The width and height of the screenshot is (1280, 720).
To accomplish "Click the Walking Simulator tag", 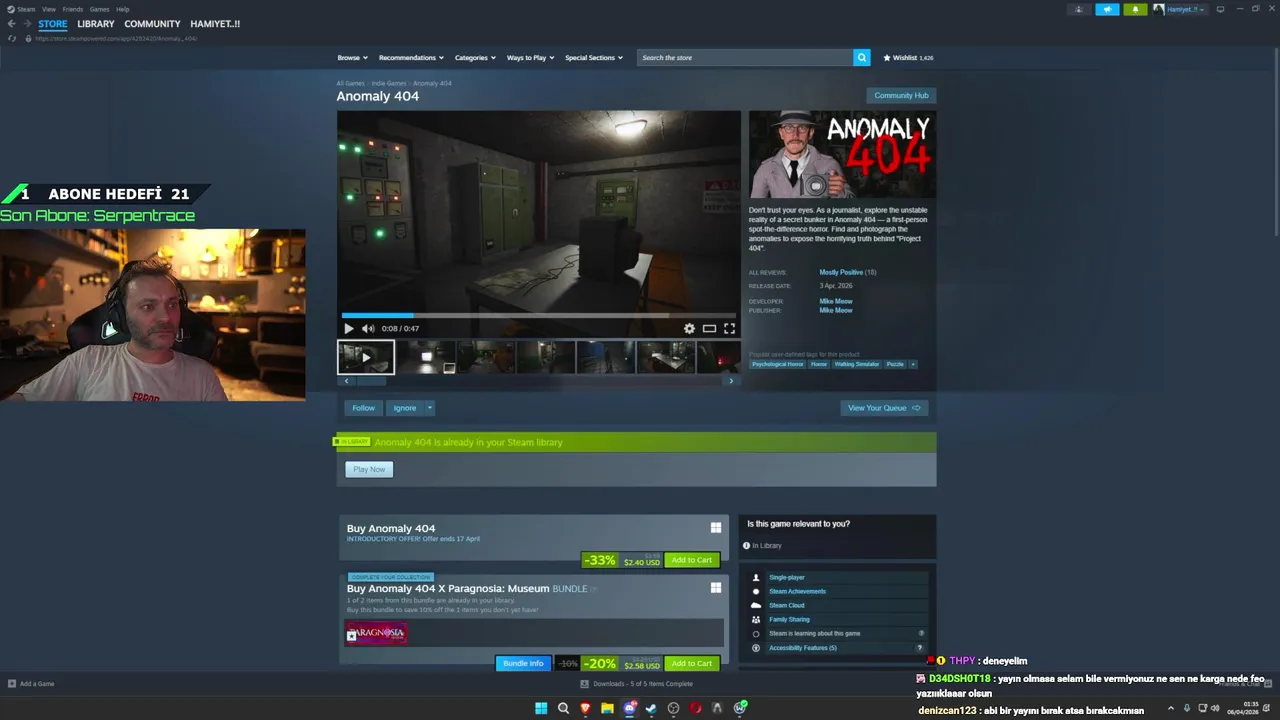I will pyautogui.click(x=857, y=364).
